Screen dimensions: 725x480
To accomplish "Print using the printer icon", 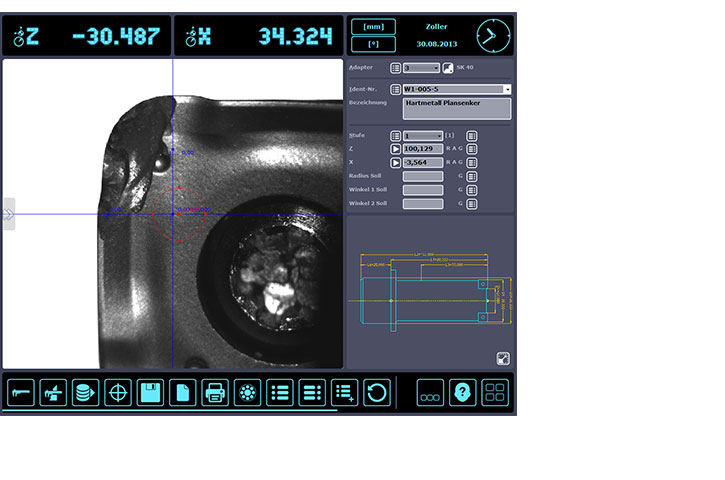I will [x=215, y=392].
